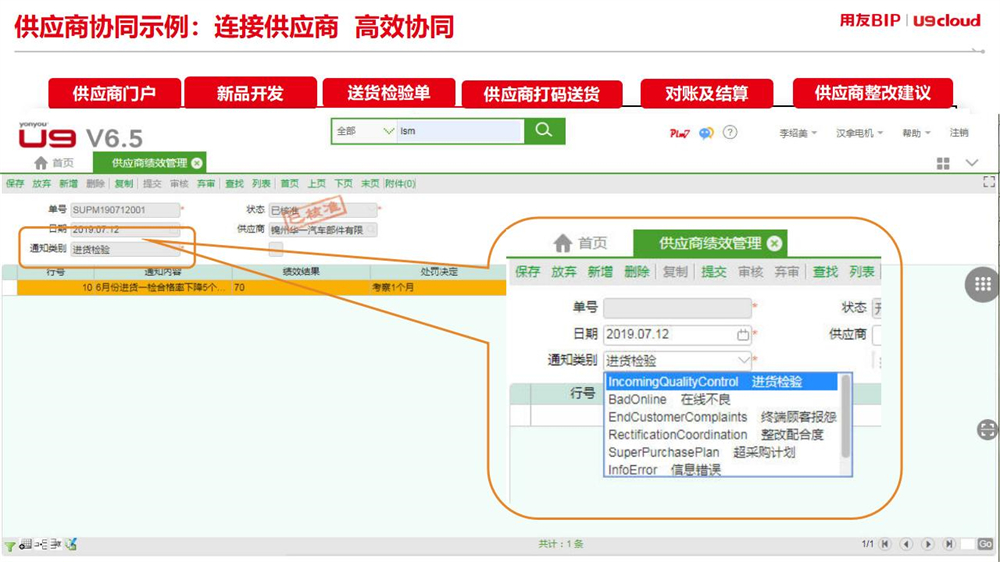This screenshot has height=562, width=1000.
Task: Pick SuperPurchasePlan 超采购计划 option
Action: pos(721,452)
